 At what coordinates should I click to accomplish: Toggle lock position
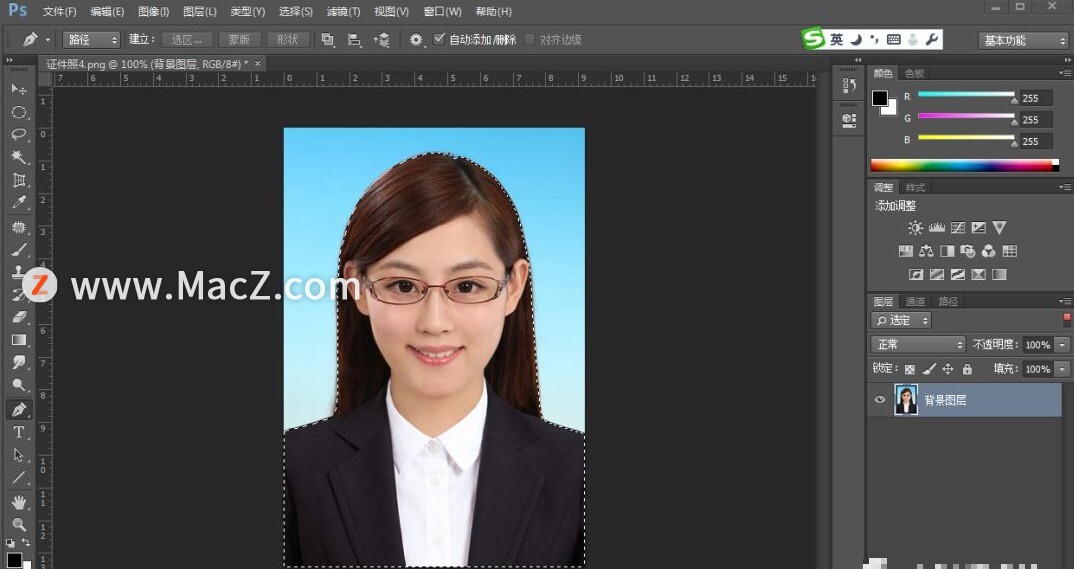pos(948,369)
